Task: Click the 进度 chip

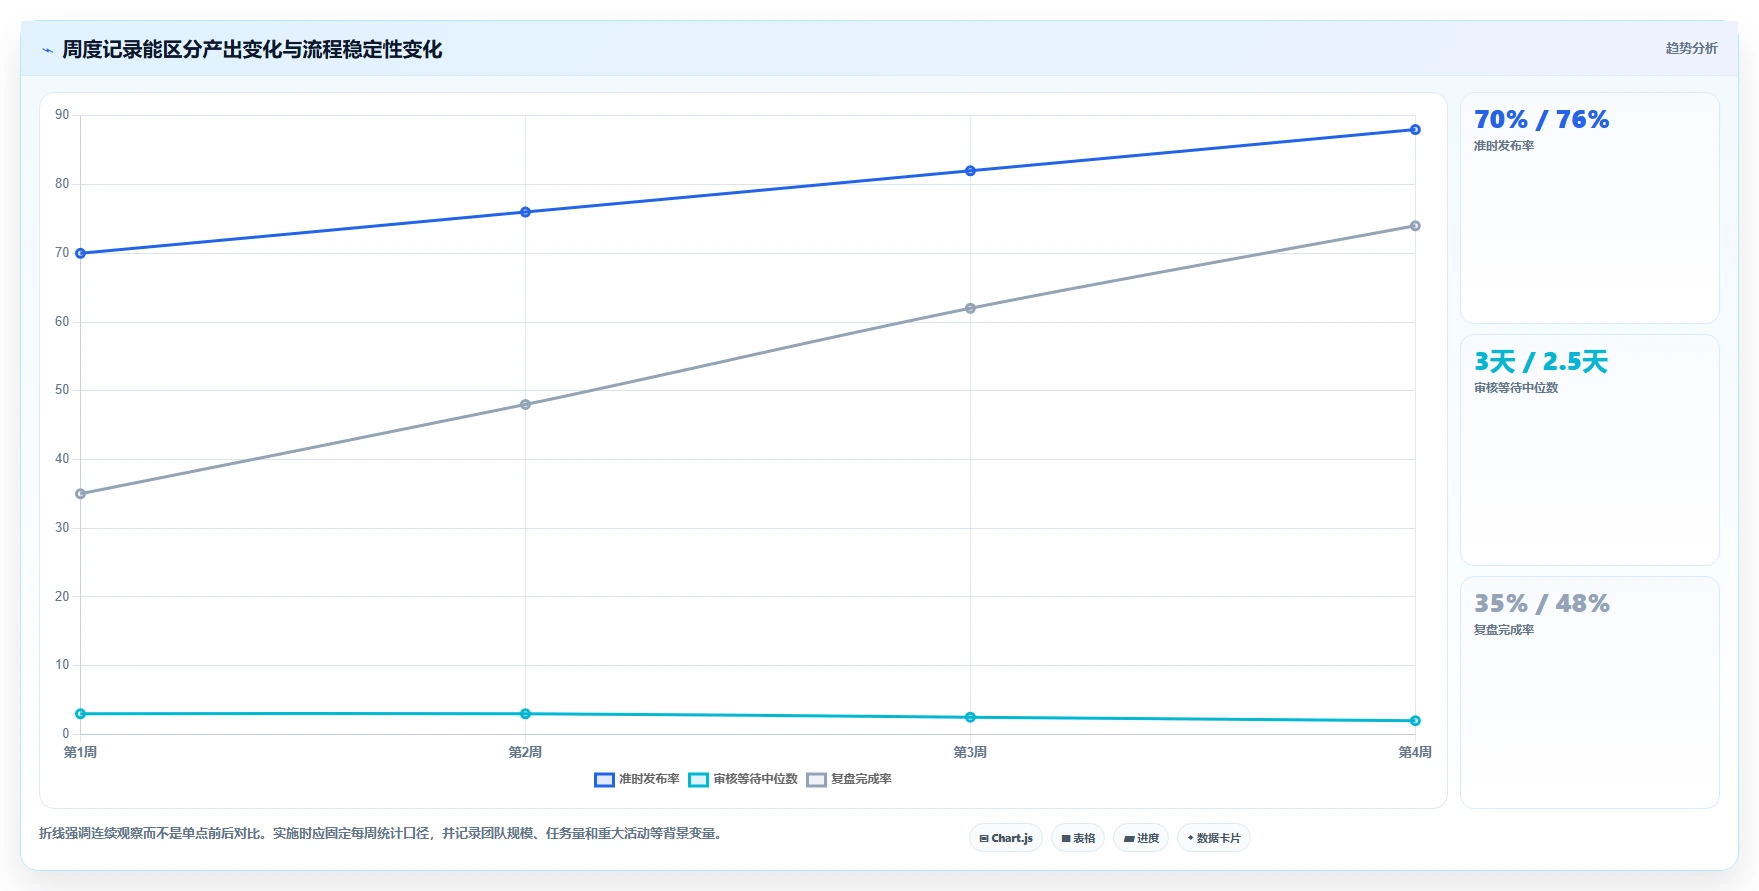Action: [x=1141, y=838]
